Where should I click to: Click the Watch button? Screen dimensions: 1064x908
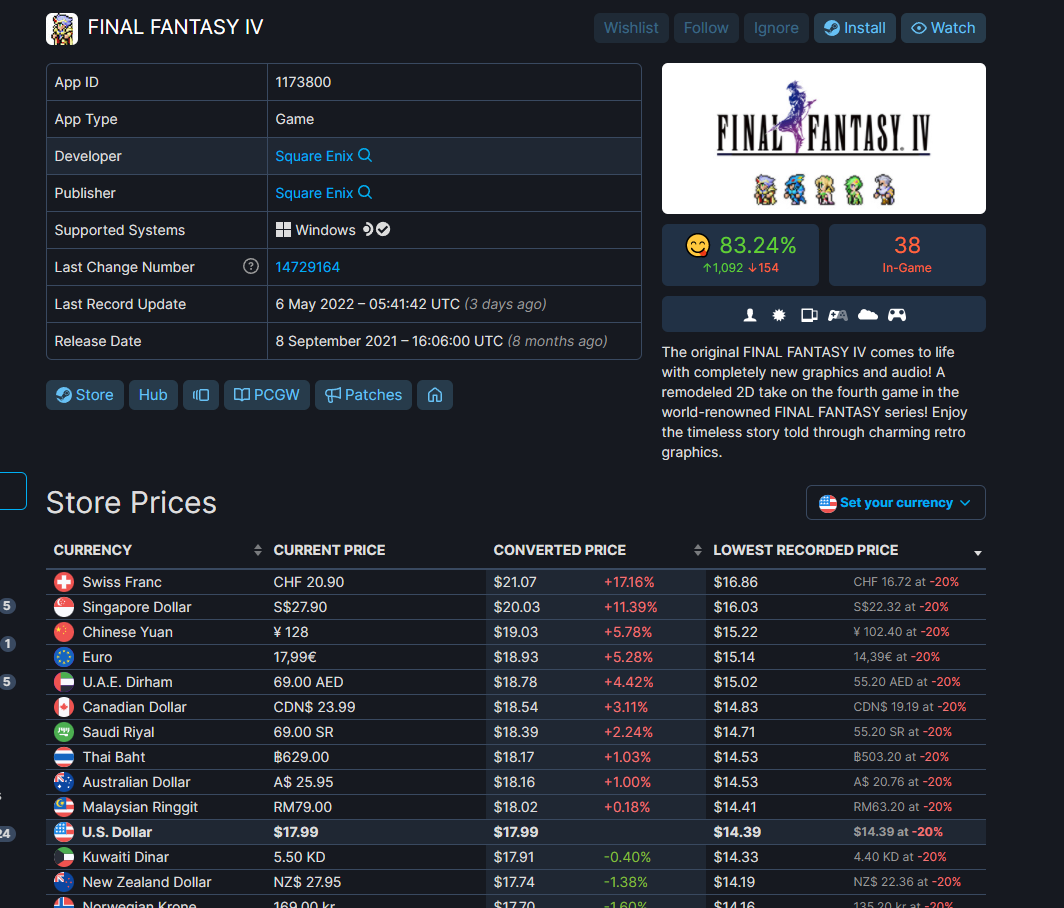coord(943,28)
